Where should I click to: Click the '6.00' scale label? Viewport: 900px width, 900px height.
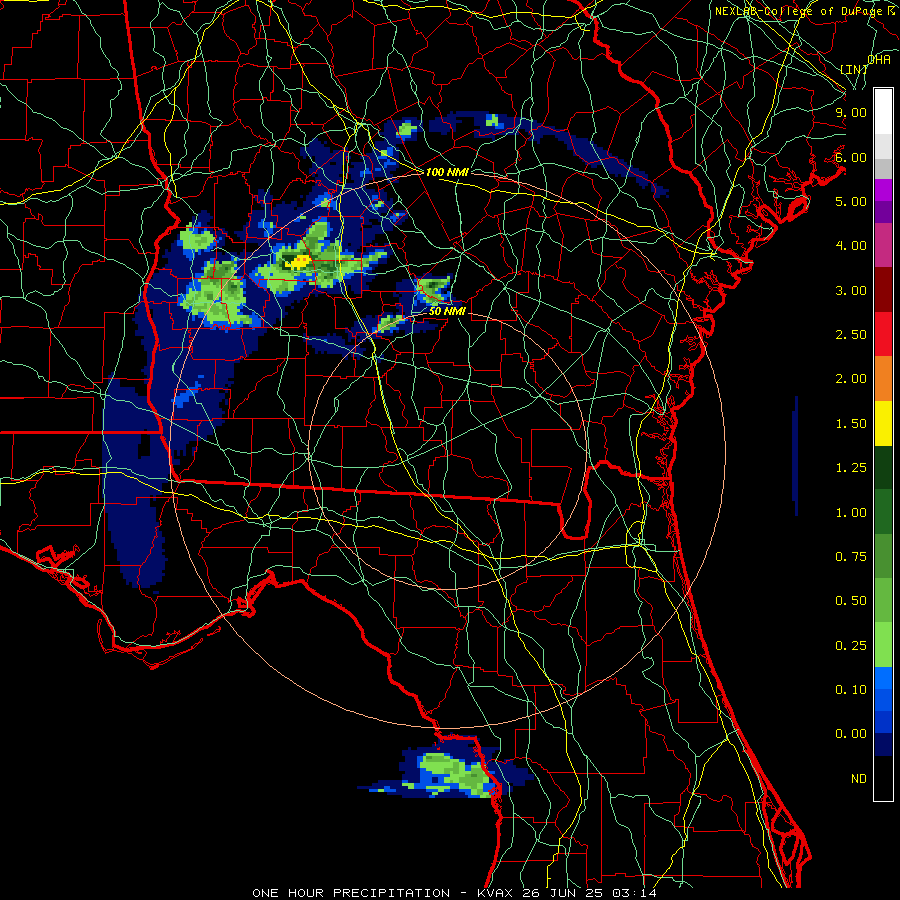click(x=851, y=157)
